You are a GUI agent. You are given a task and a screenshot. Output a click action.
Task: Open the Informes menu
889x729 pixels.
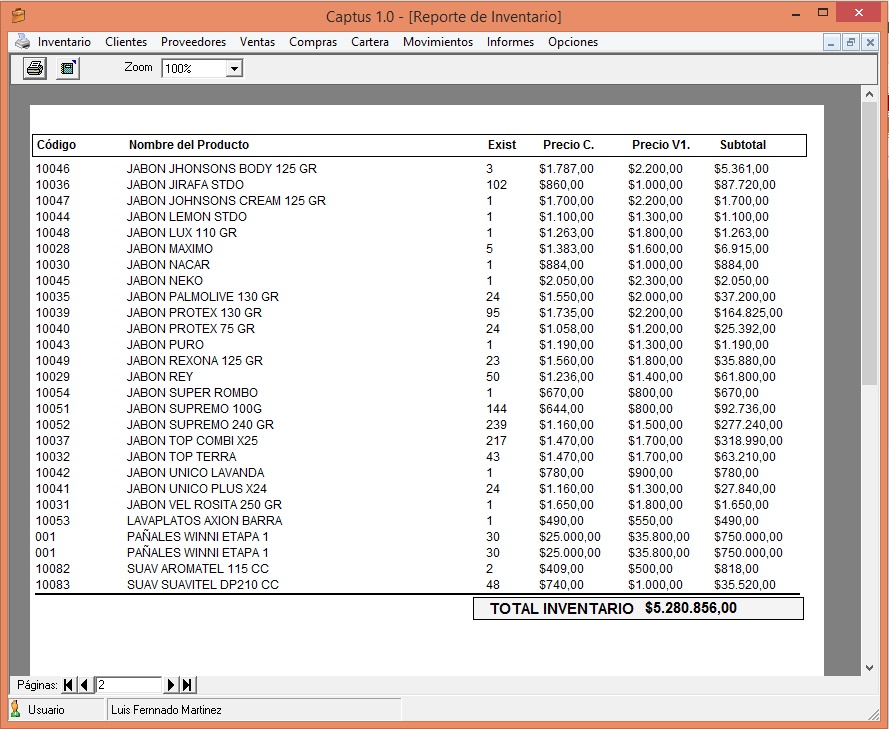click(x=510, y=42)
